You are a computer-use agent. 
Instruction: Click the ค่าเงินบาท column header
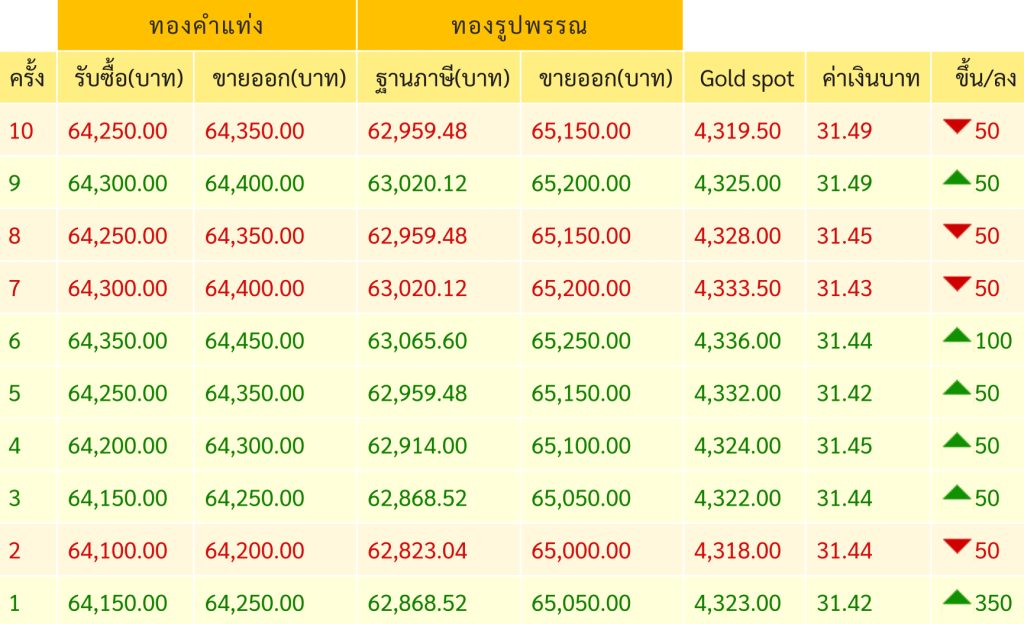[868, 78]
